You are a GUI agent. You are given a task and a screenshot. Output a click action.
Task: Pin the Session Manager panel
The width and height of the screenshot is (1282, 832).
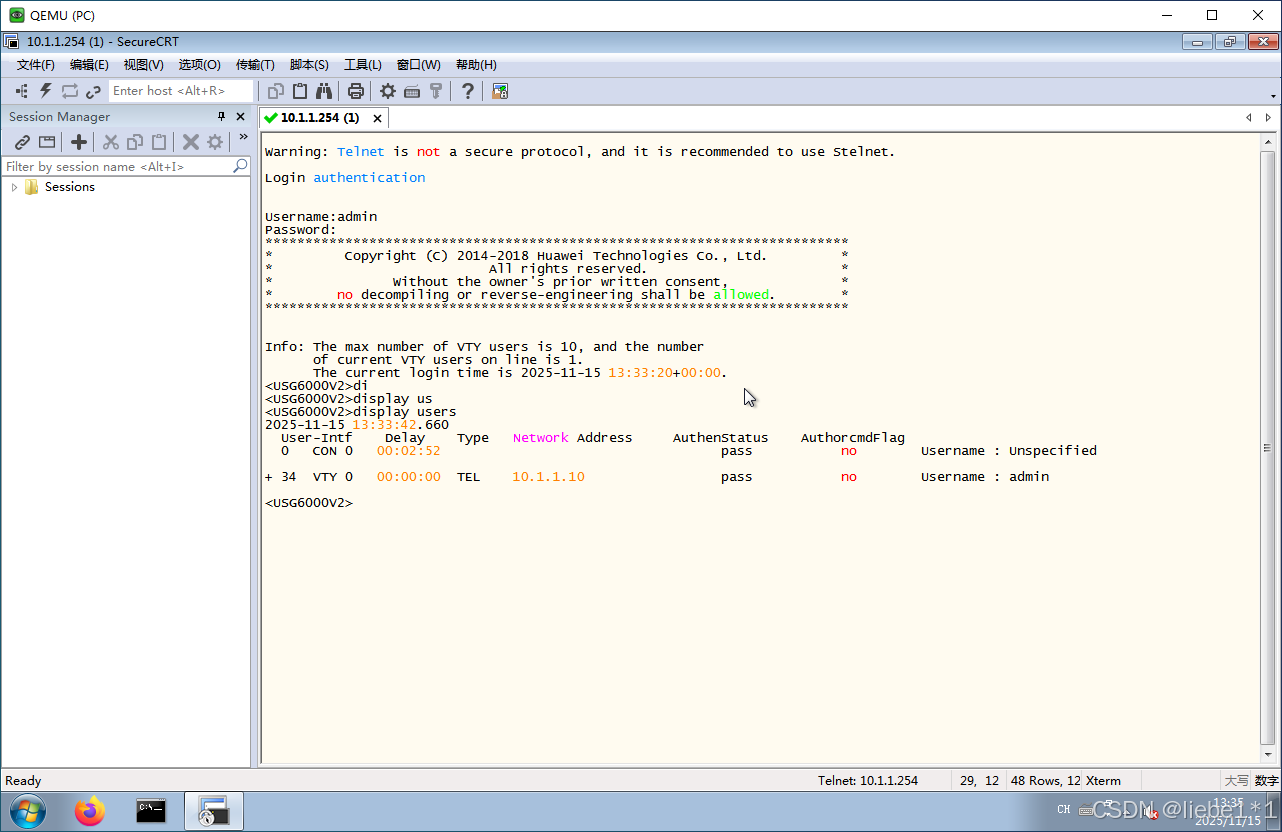coord(222,117)
